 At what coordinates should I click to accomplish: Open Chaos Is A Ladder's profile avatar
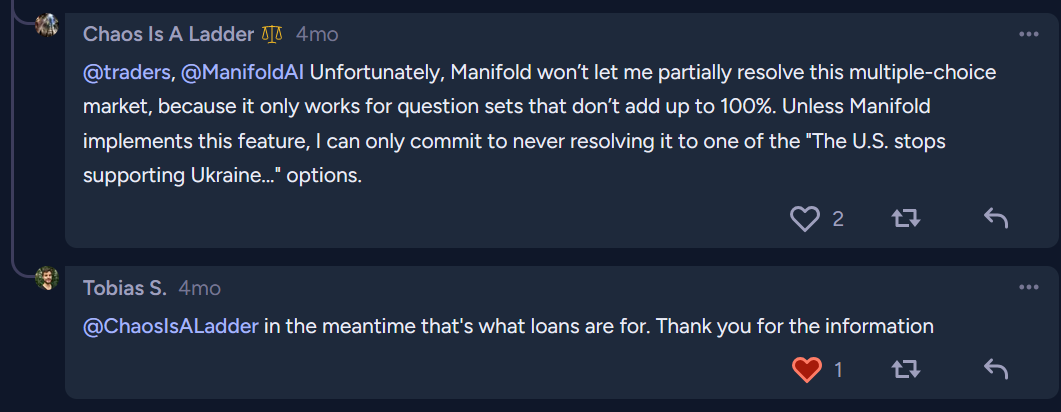46,24
